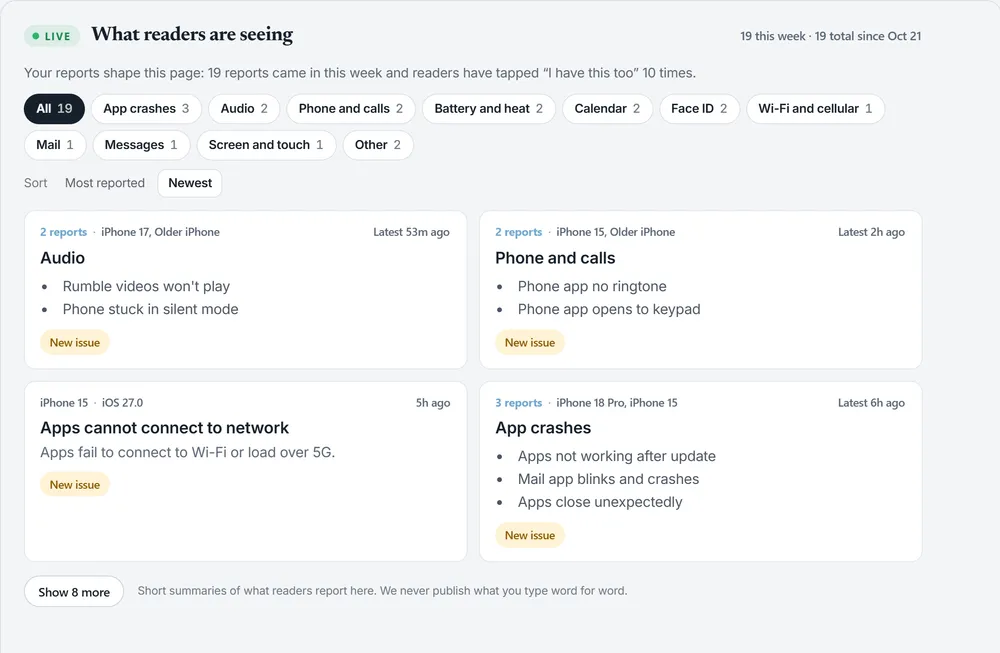Image resolution: width=1000 pixels, height=653 pixels.
Task: Click 'iOS 27.0' version text
Action: 122,403
